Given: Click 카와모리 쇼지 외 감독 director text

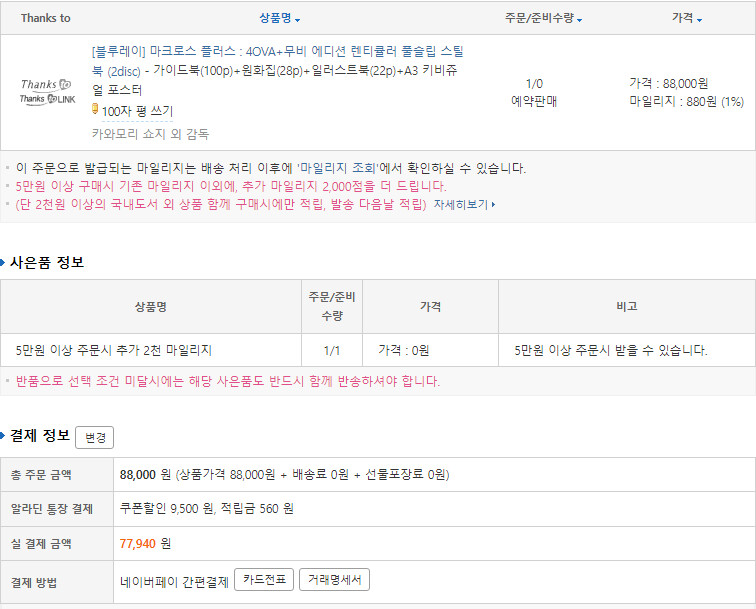Looking at the screenshot, I should [x=150, y=133].
